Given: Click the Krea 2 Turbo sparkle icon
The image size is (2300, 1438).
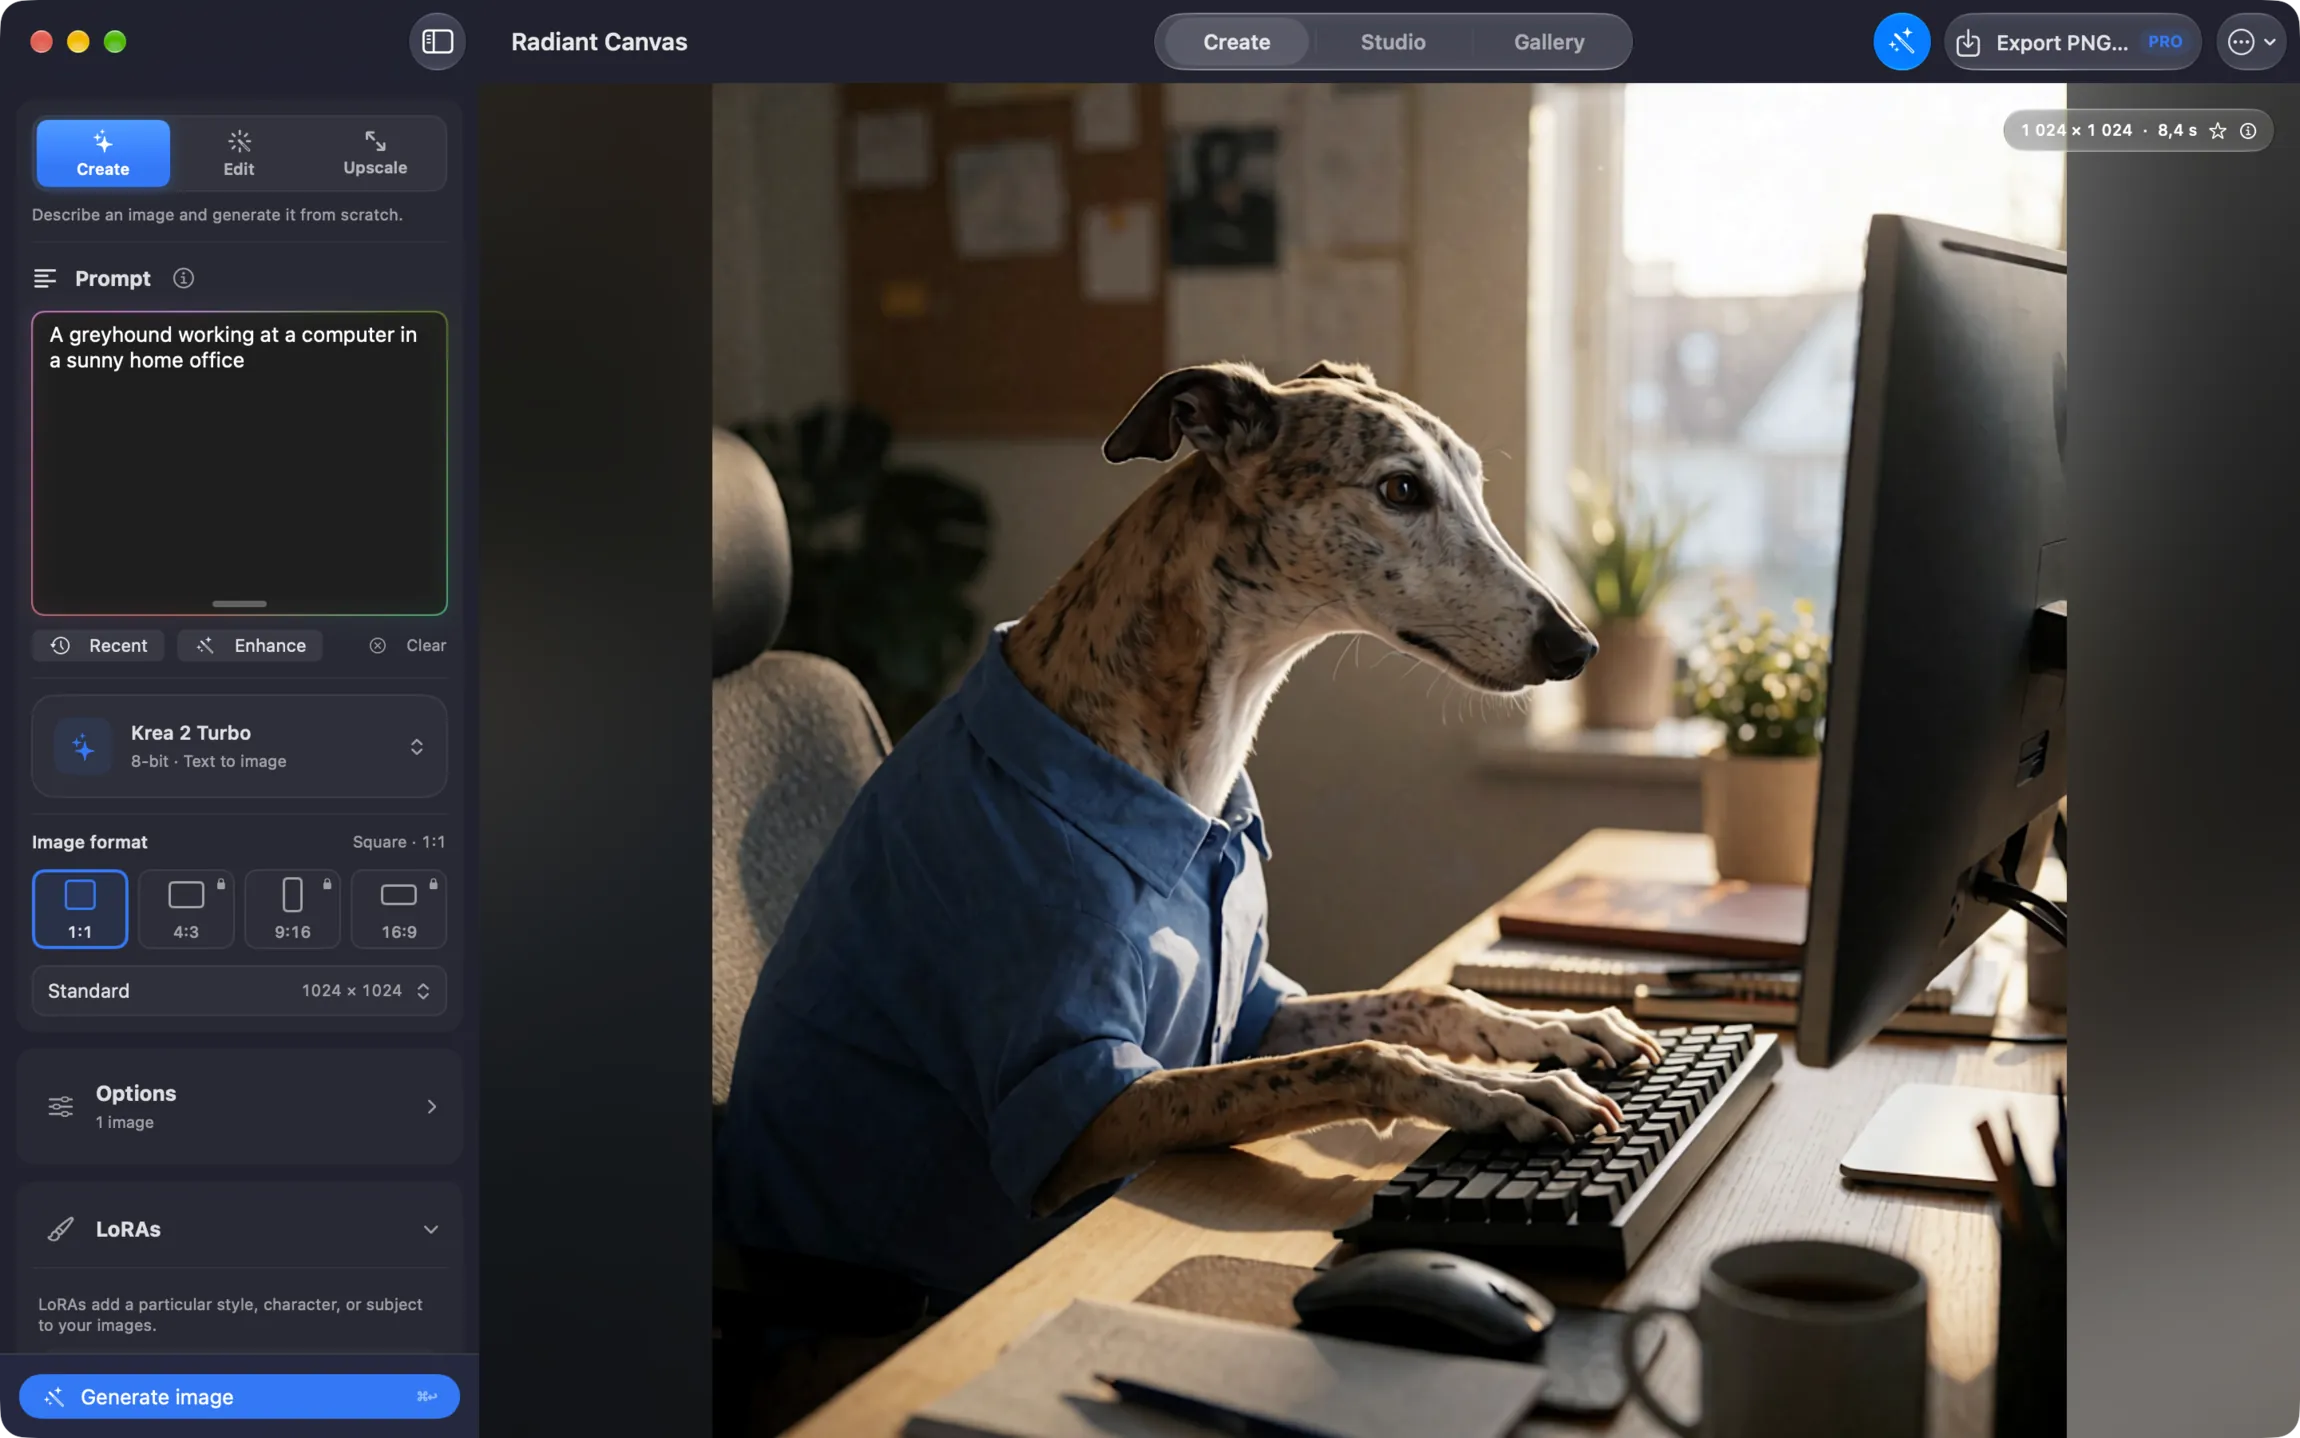Looking at the screenshot, I should (83, 747).
